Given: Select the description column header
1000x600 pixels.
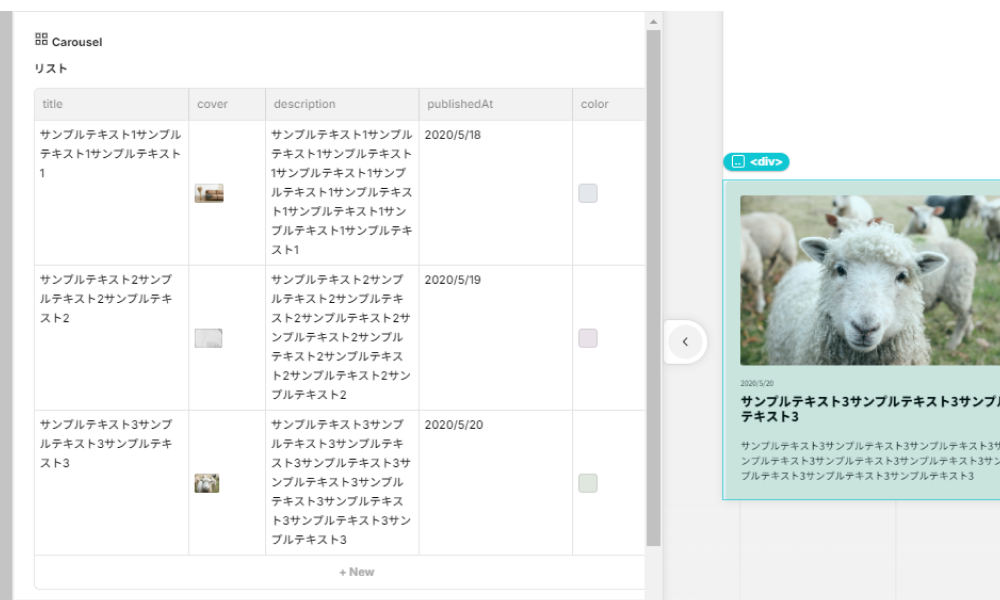Looking at the screenshot, I should point(304,104).
